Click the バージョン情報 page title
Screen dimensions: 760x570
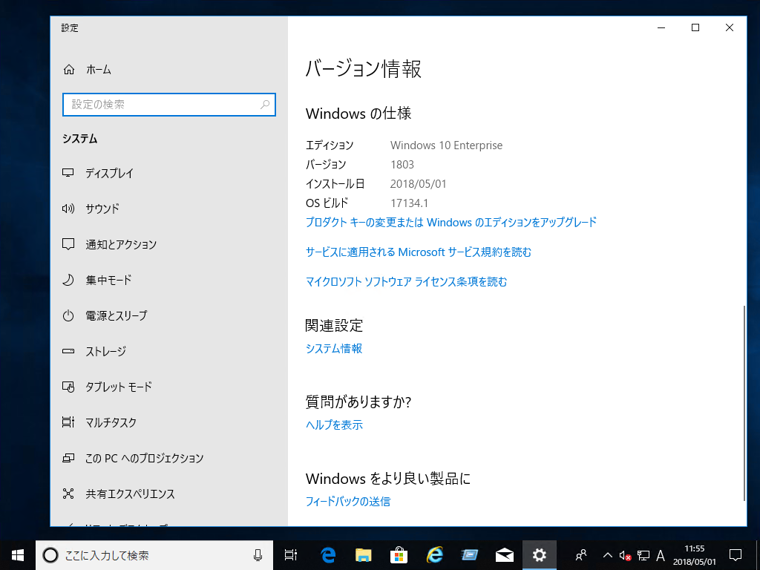tap(364, 69)
